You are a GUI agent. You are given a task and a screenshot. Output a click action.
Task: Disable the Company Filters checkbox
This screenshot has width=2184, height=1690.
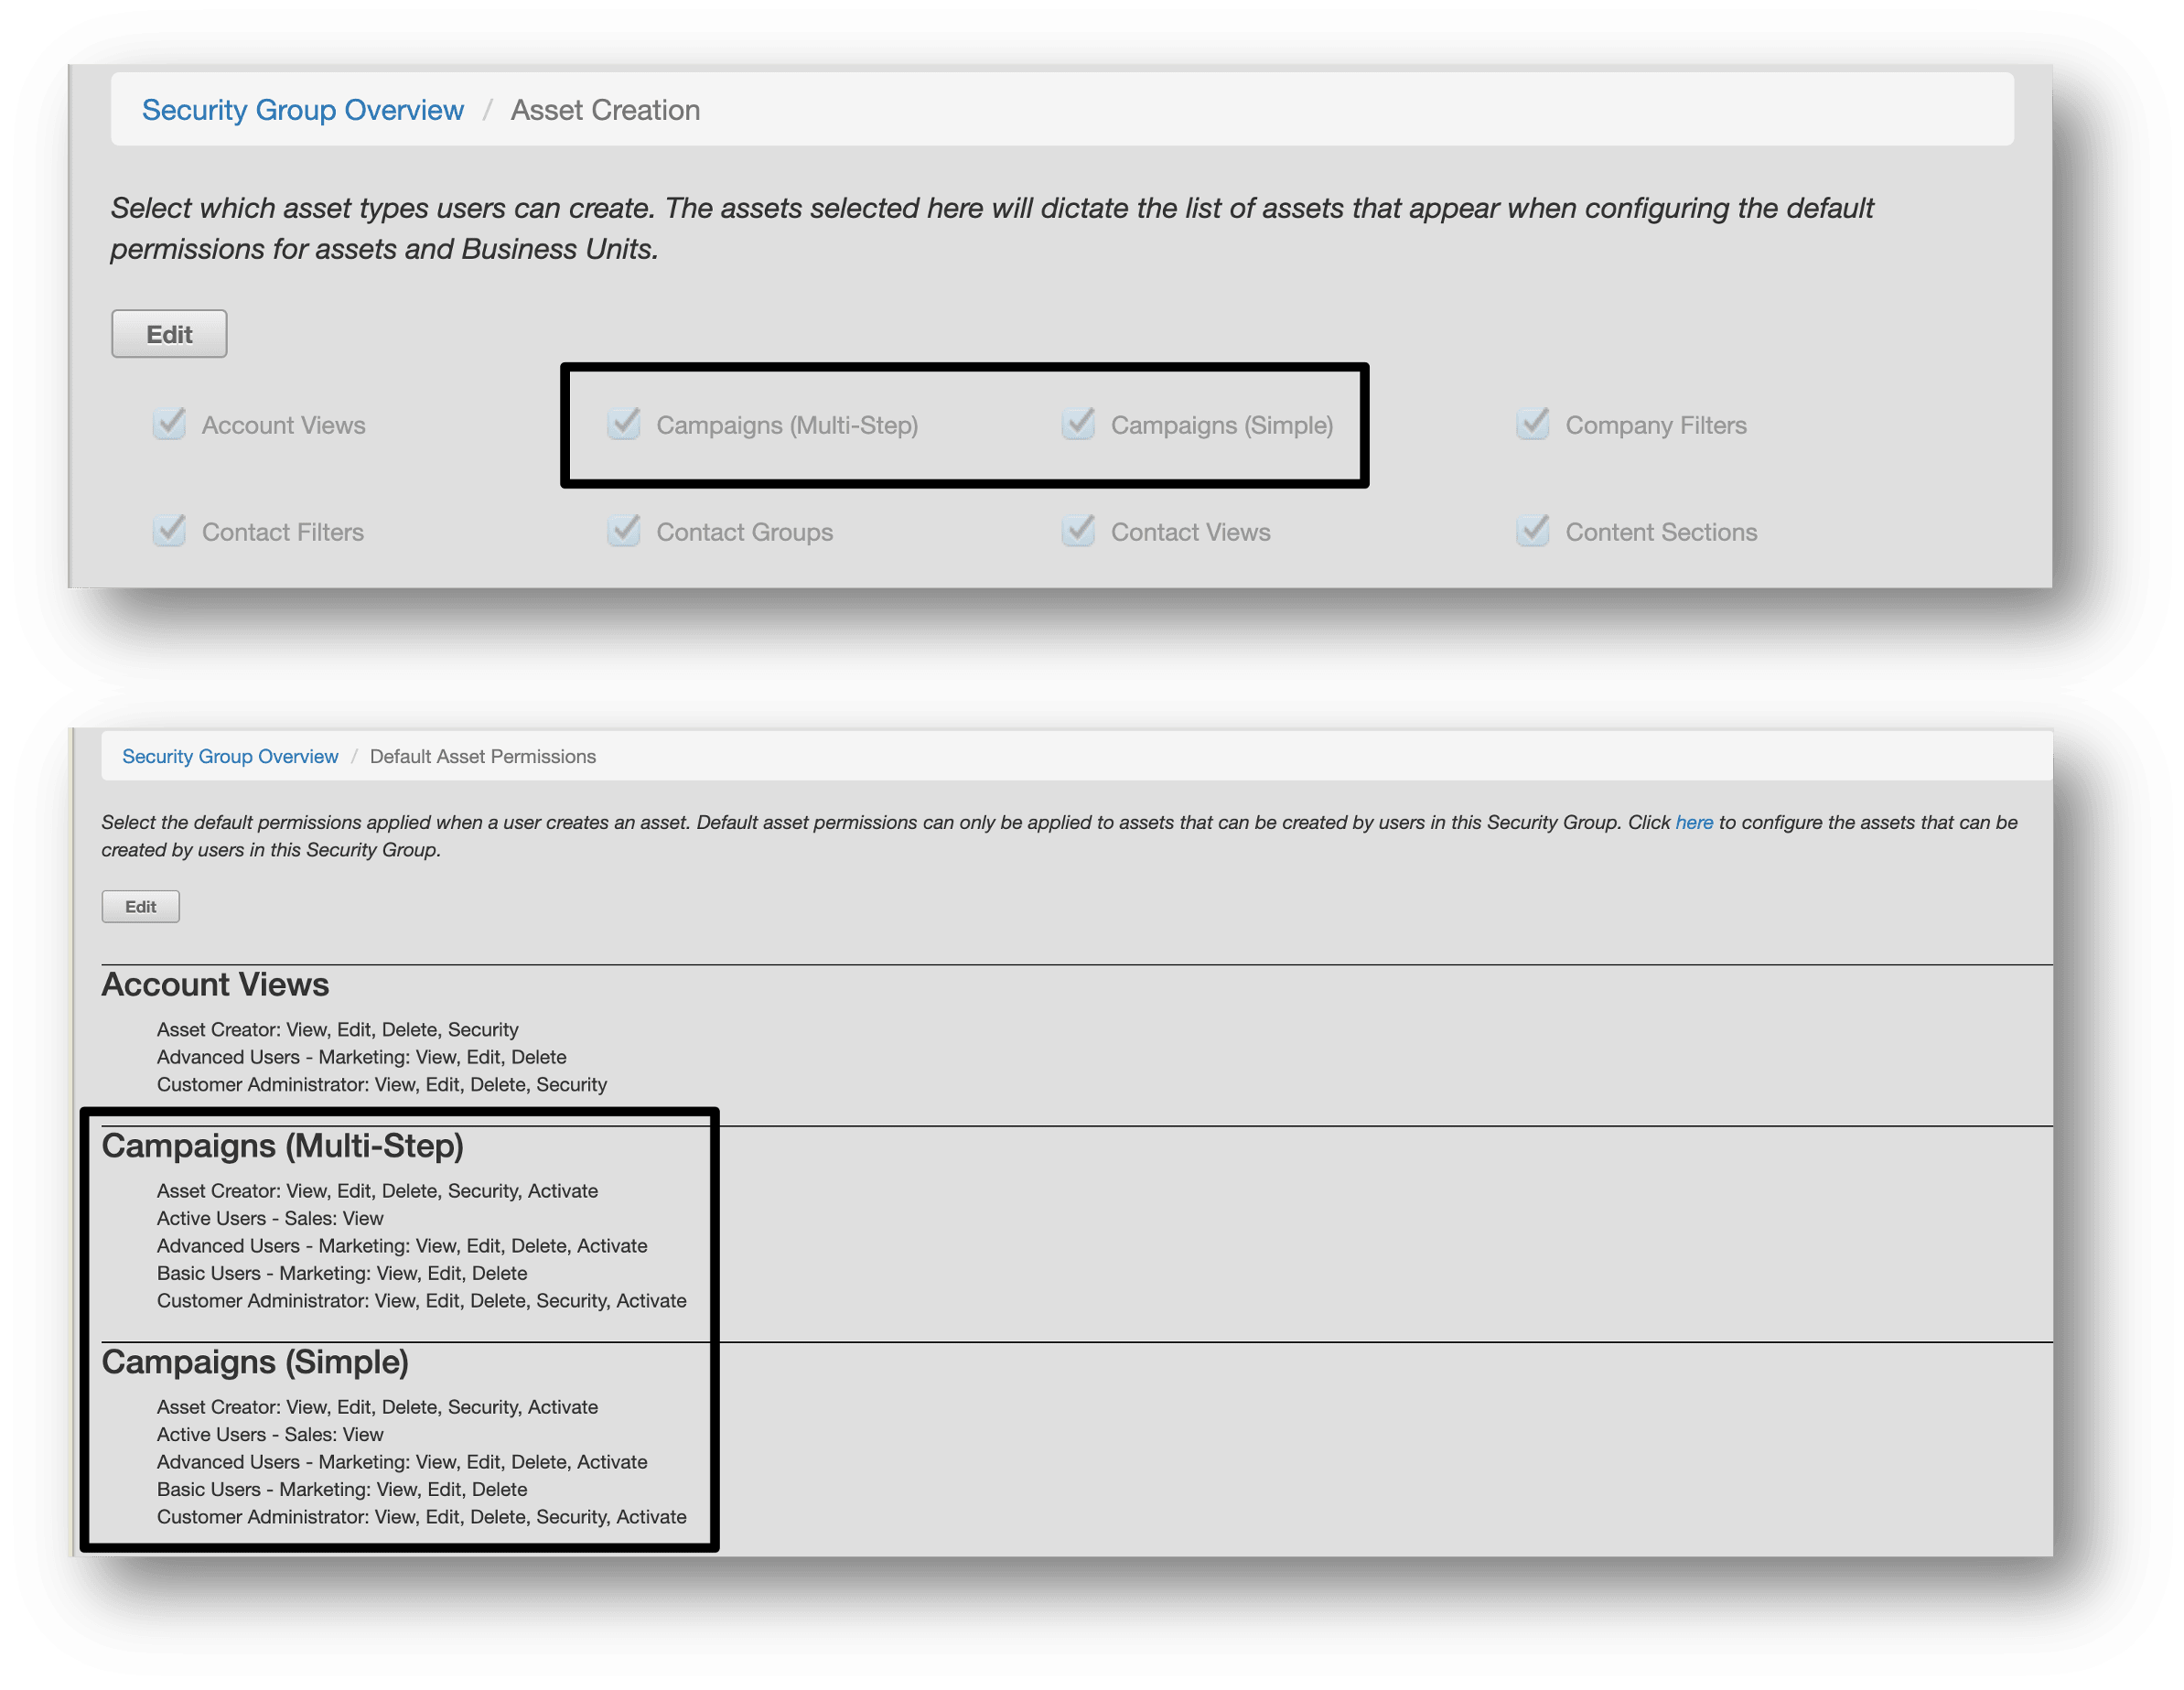(x=1533, y=424)
